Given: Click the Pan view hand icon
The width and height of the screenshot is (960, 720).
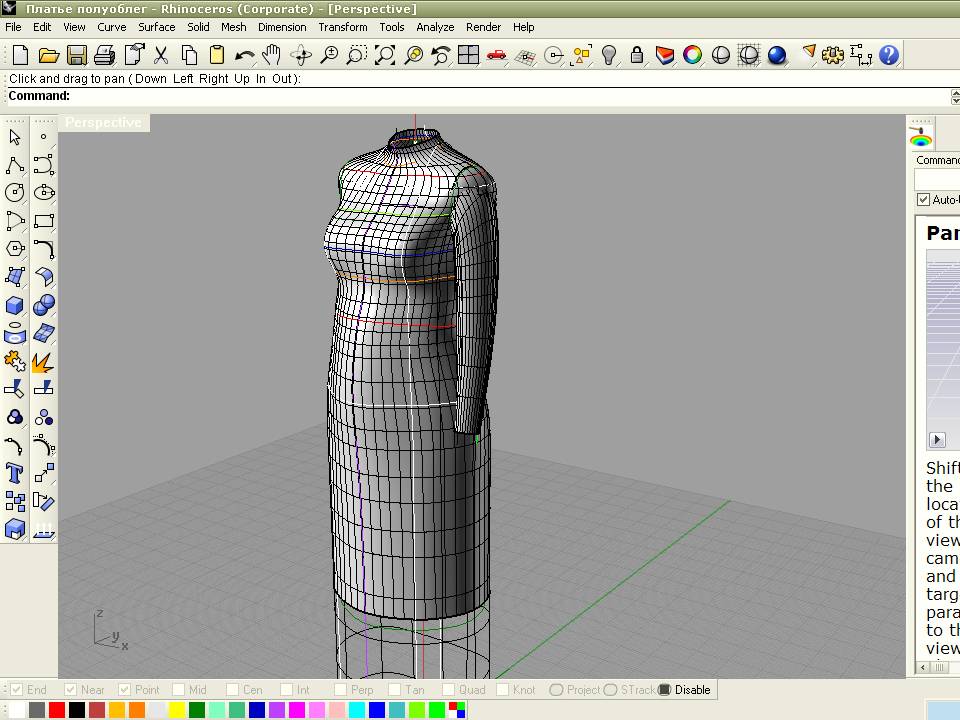Looking at the screenshot, I should [x=272, y=56].
